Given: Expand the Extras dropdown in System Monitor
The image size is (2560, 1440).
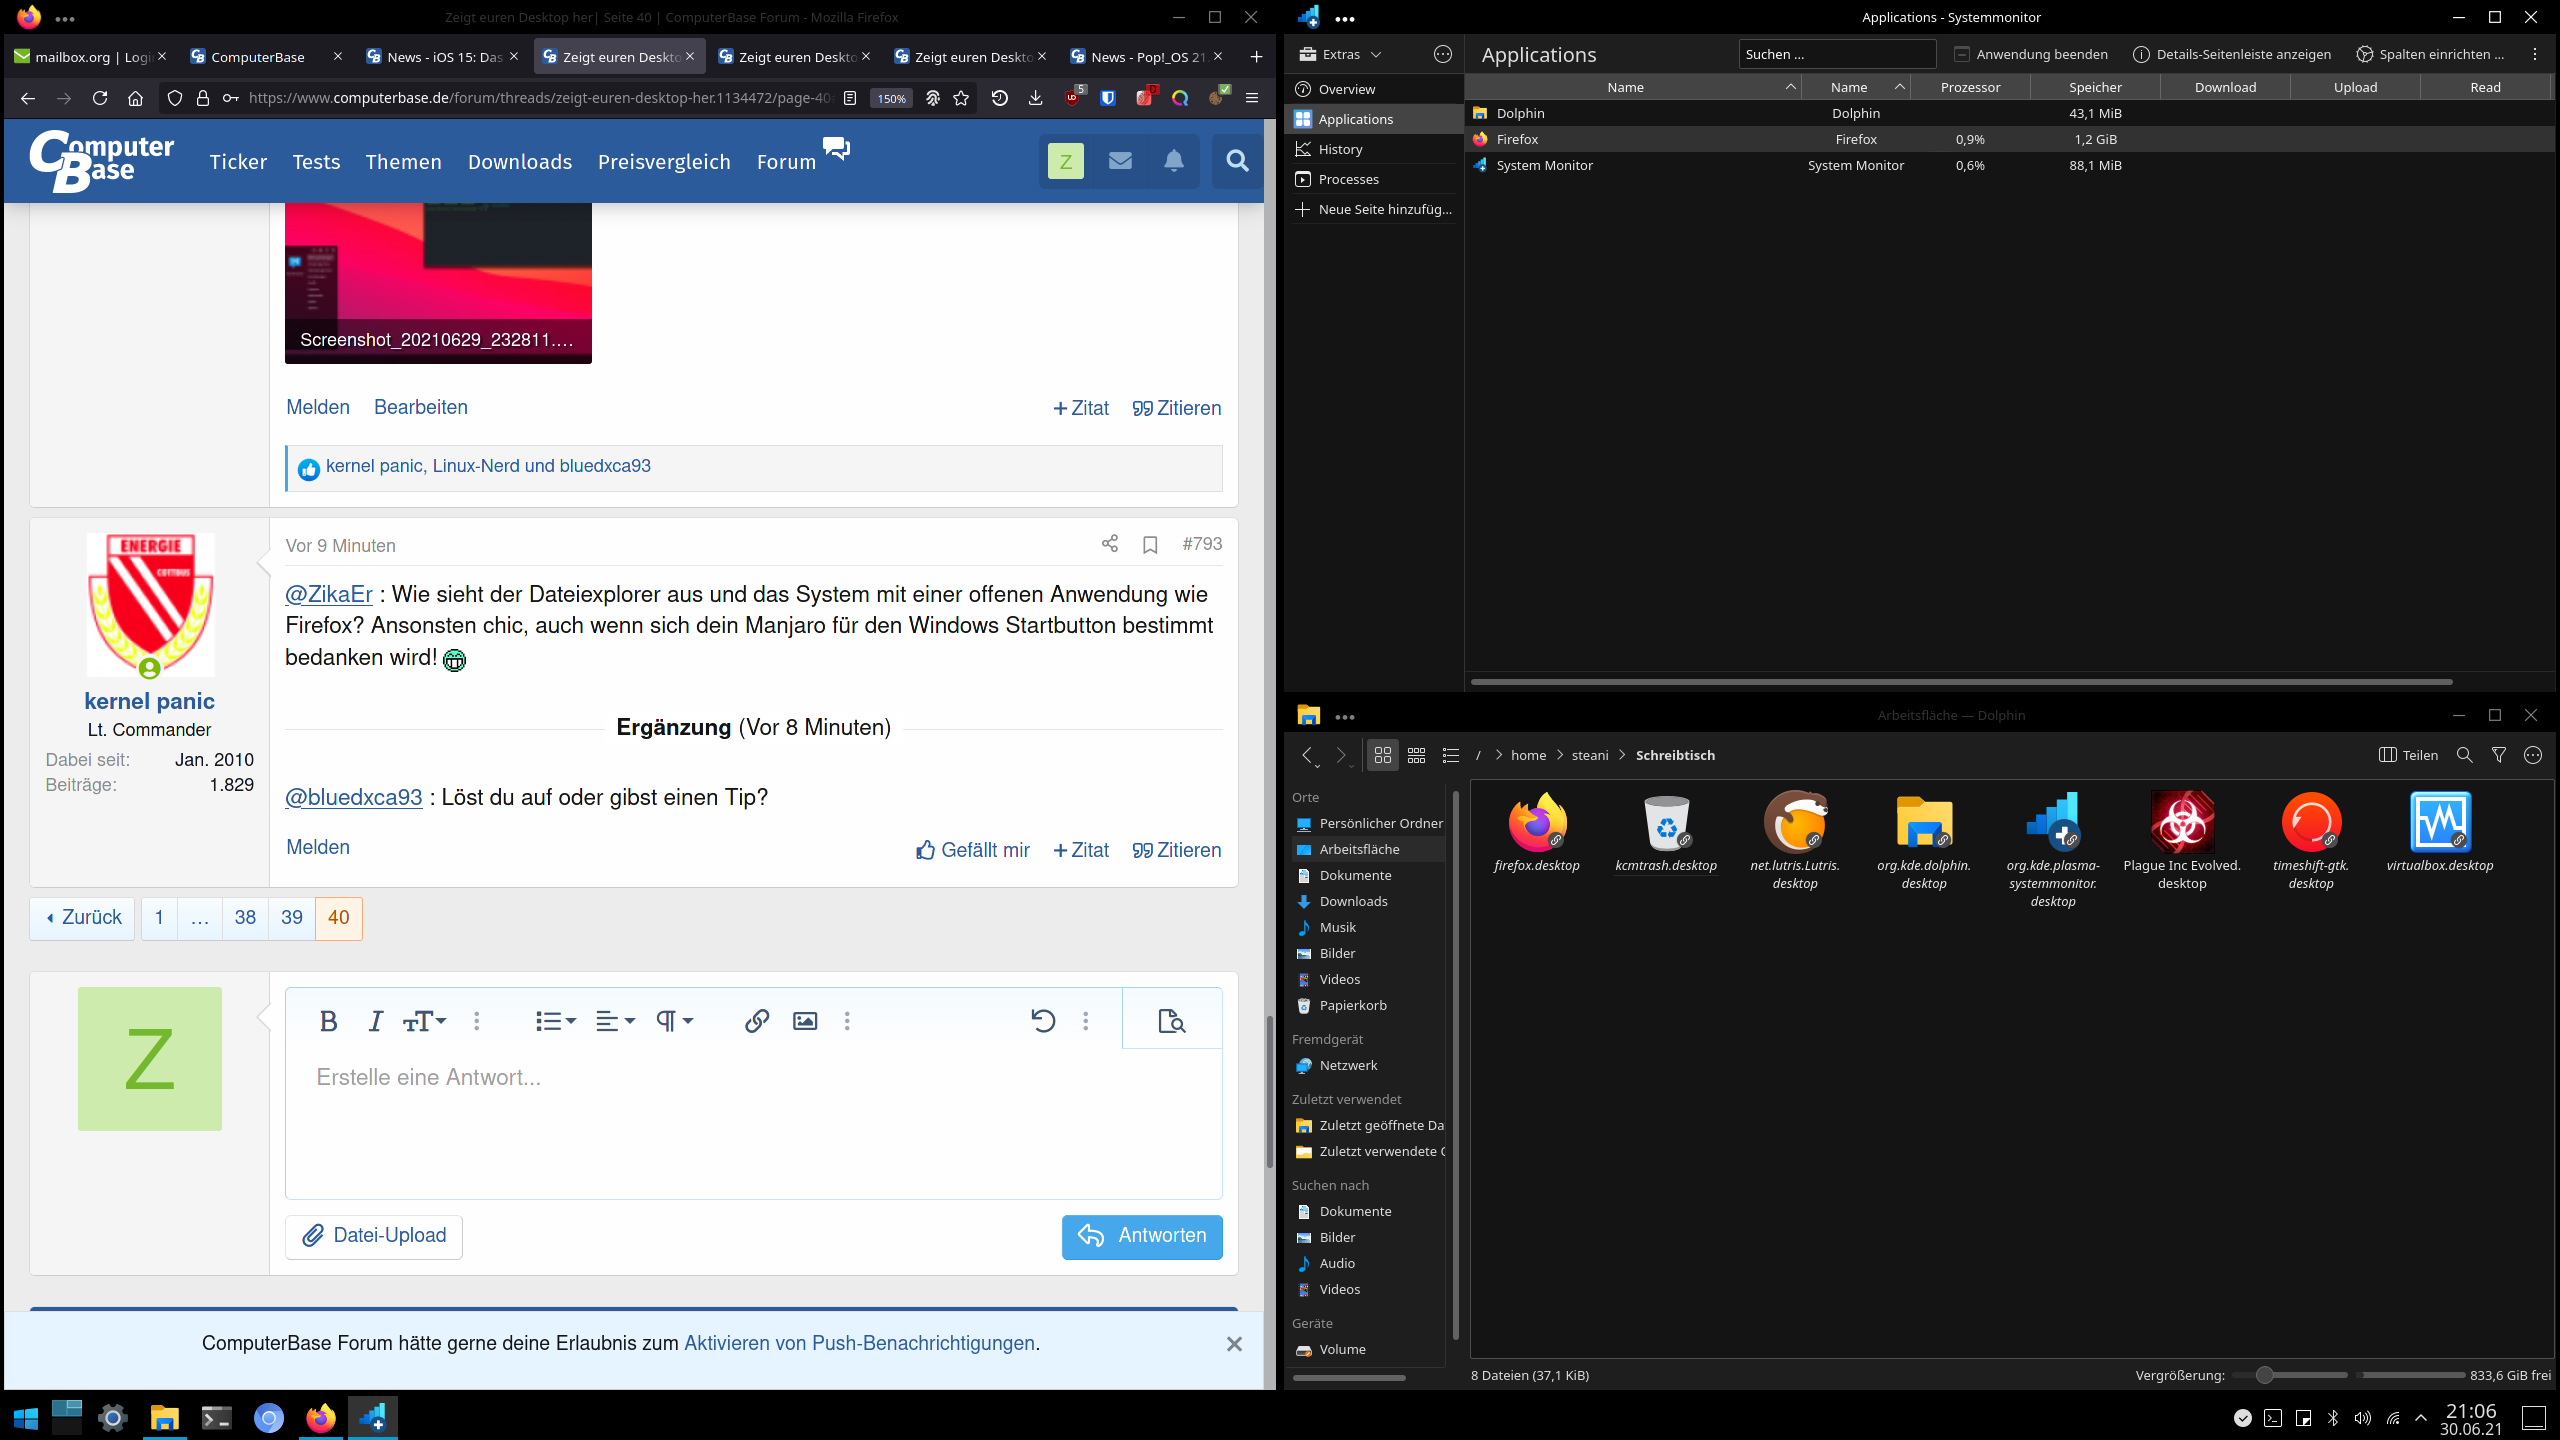Looking at the screenshot, I should (1340, 54).
